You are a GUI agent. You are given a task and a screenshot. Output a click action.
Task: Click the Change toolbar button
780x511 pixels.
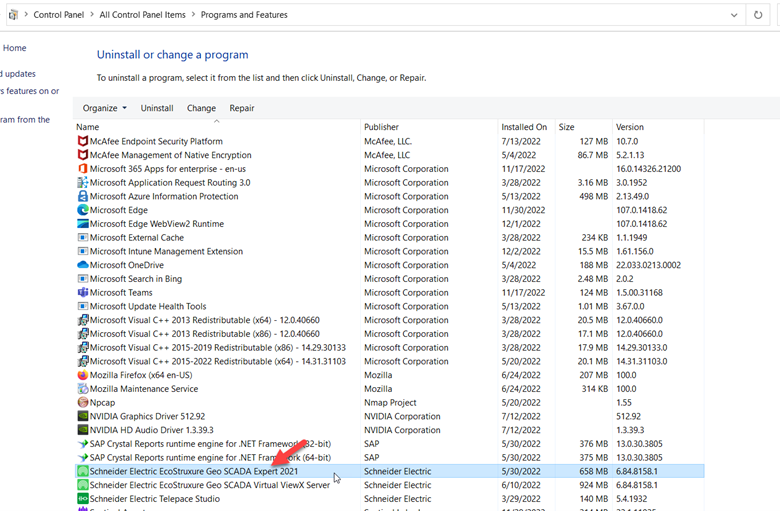coord(201,108)
